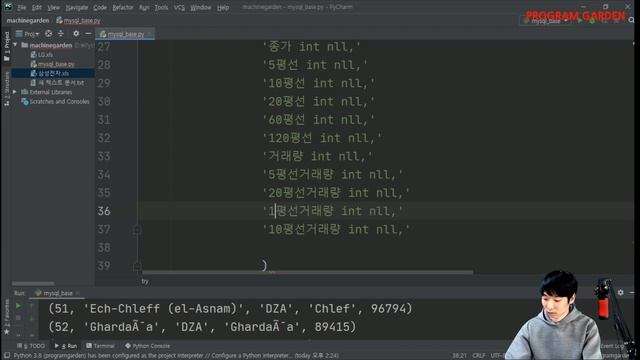This screenshot has height=360, width=640.
Task: Hide the Project panel with minus icon
Action: [88, 33]
